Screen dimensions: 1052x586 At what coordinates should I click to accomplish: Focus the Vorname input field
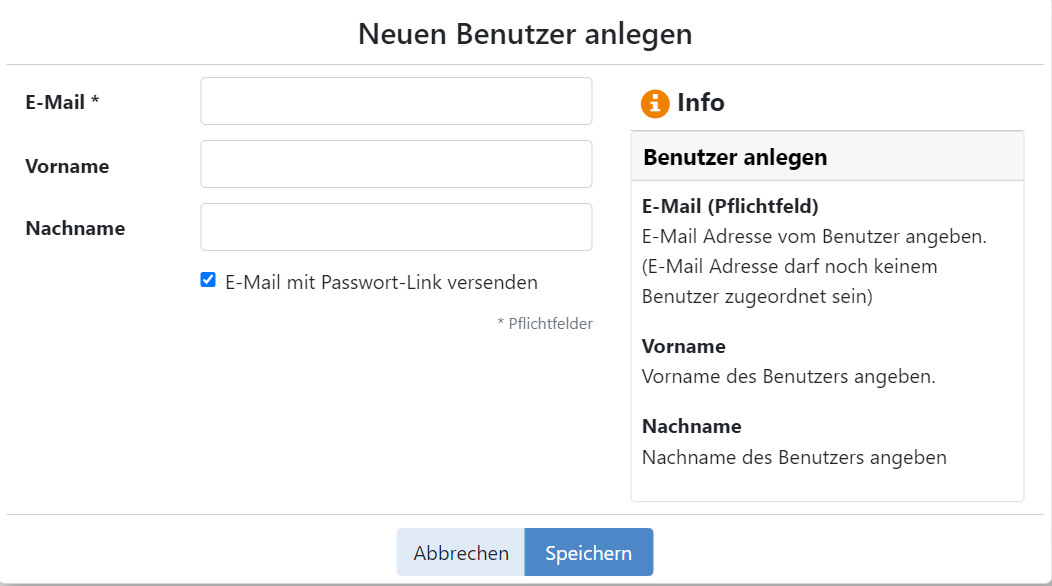[x=397, y=164]
